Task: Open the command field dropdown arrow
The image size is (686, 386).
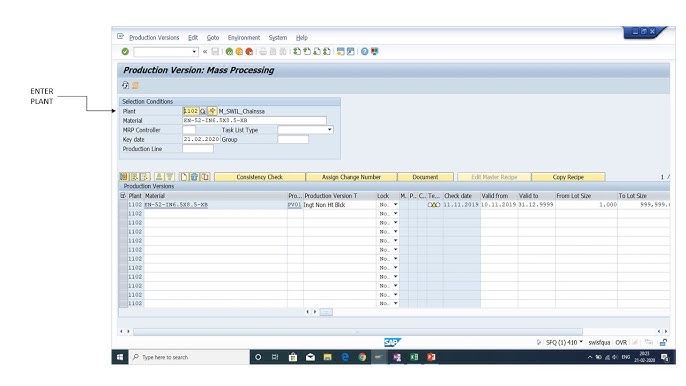Action: point(194,52)
